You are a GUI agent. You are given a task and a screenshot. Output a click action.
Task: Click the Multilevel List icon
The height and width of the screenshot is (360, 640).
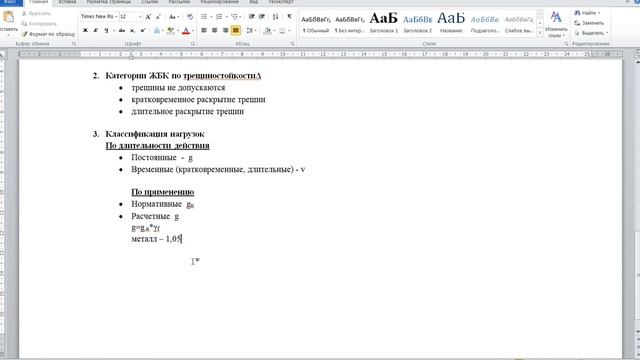234,17
